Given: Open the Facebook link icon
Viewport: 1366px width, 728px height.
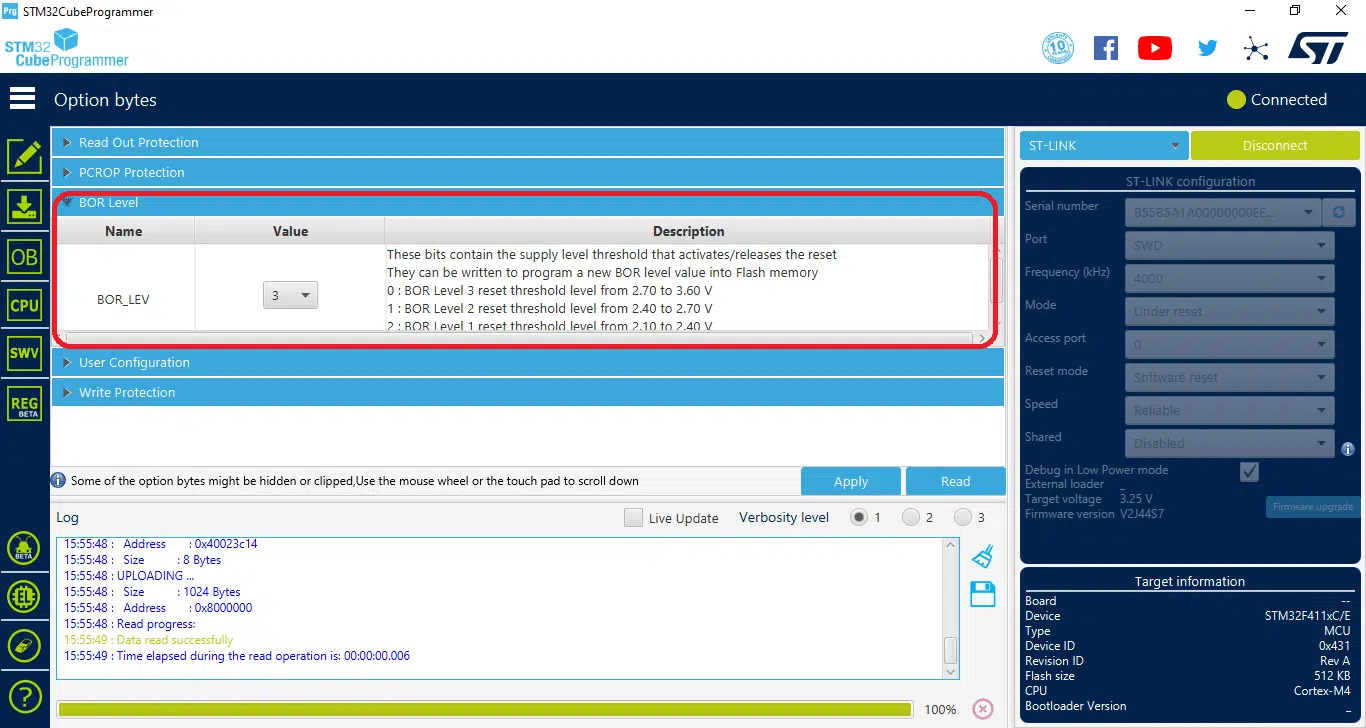Looking at the screenshot, I should 1106,48.
